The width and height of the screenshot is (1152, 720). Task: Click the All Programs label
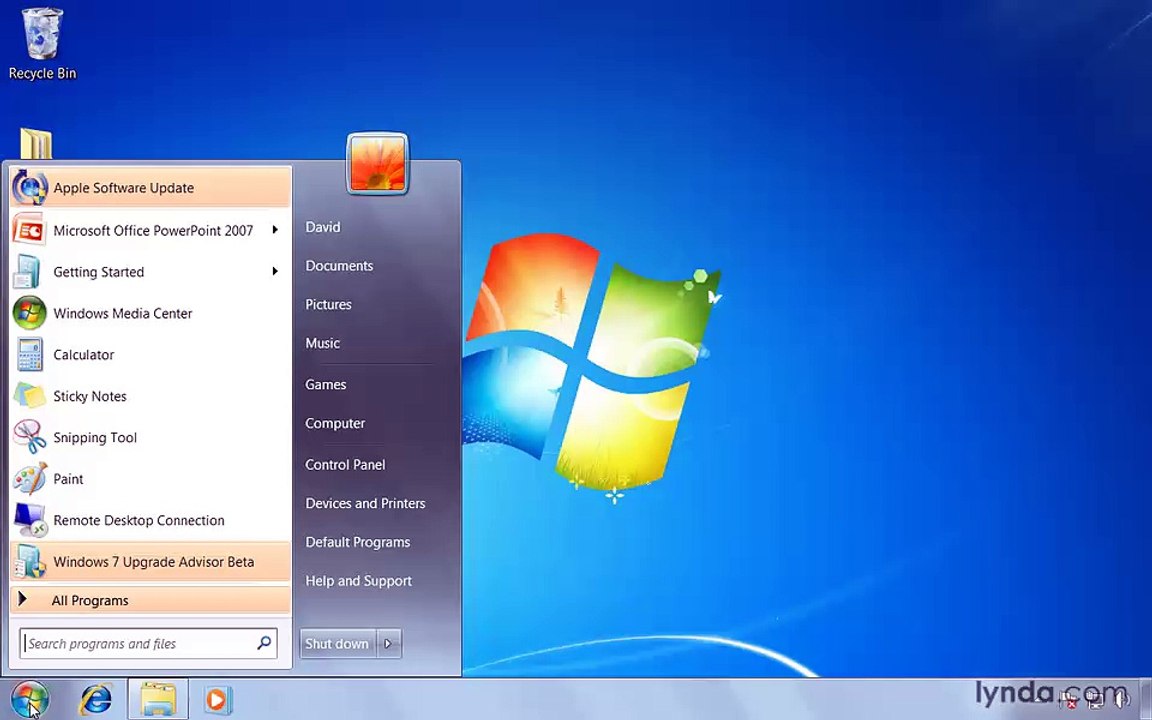pyautogui.click(x=90, y=601)
